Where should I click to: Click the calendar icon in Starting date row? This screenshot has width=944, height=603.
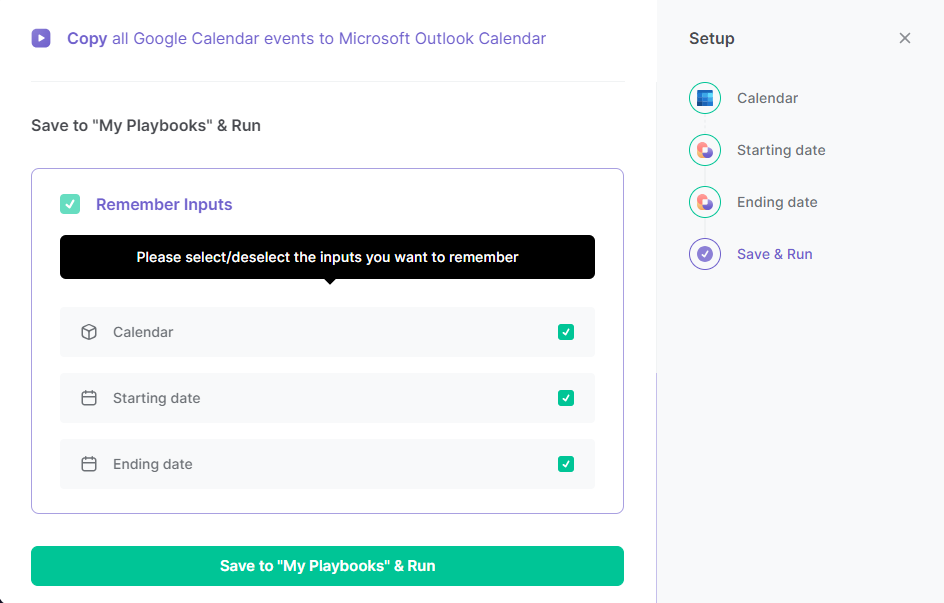pos(89,398)
